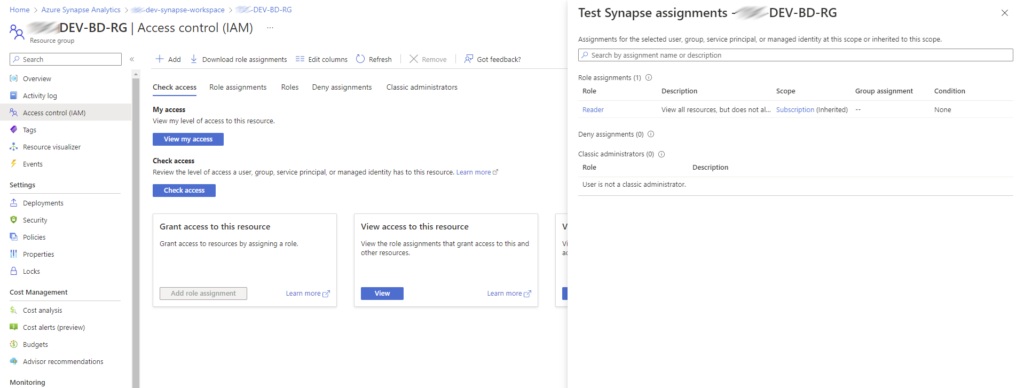Collapse the sidebar with double-chevron icon
1024x388 pixels.
click(x=131, y=59)
